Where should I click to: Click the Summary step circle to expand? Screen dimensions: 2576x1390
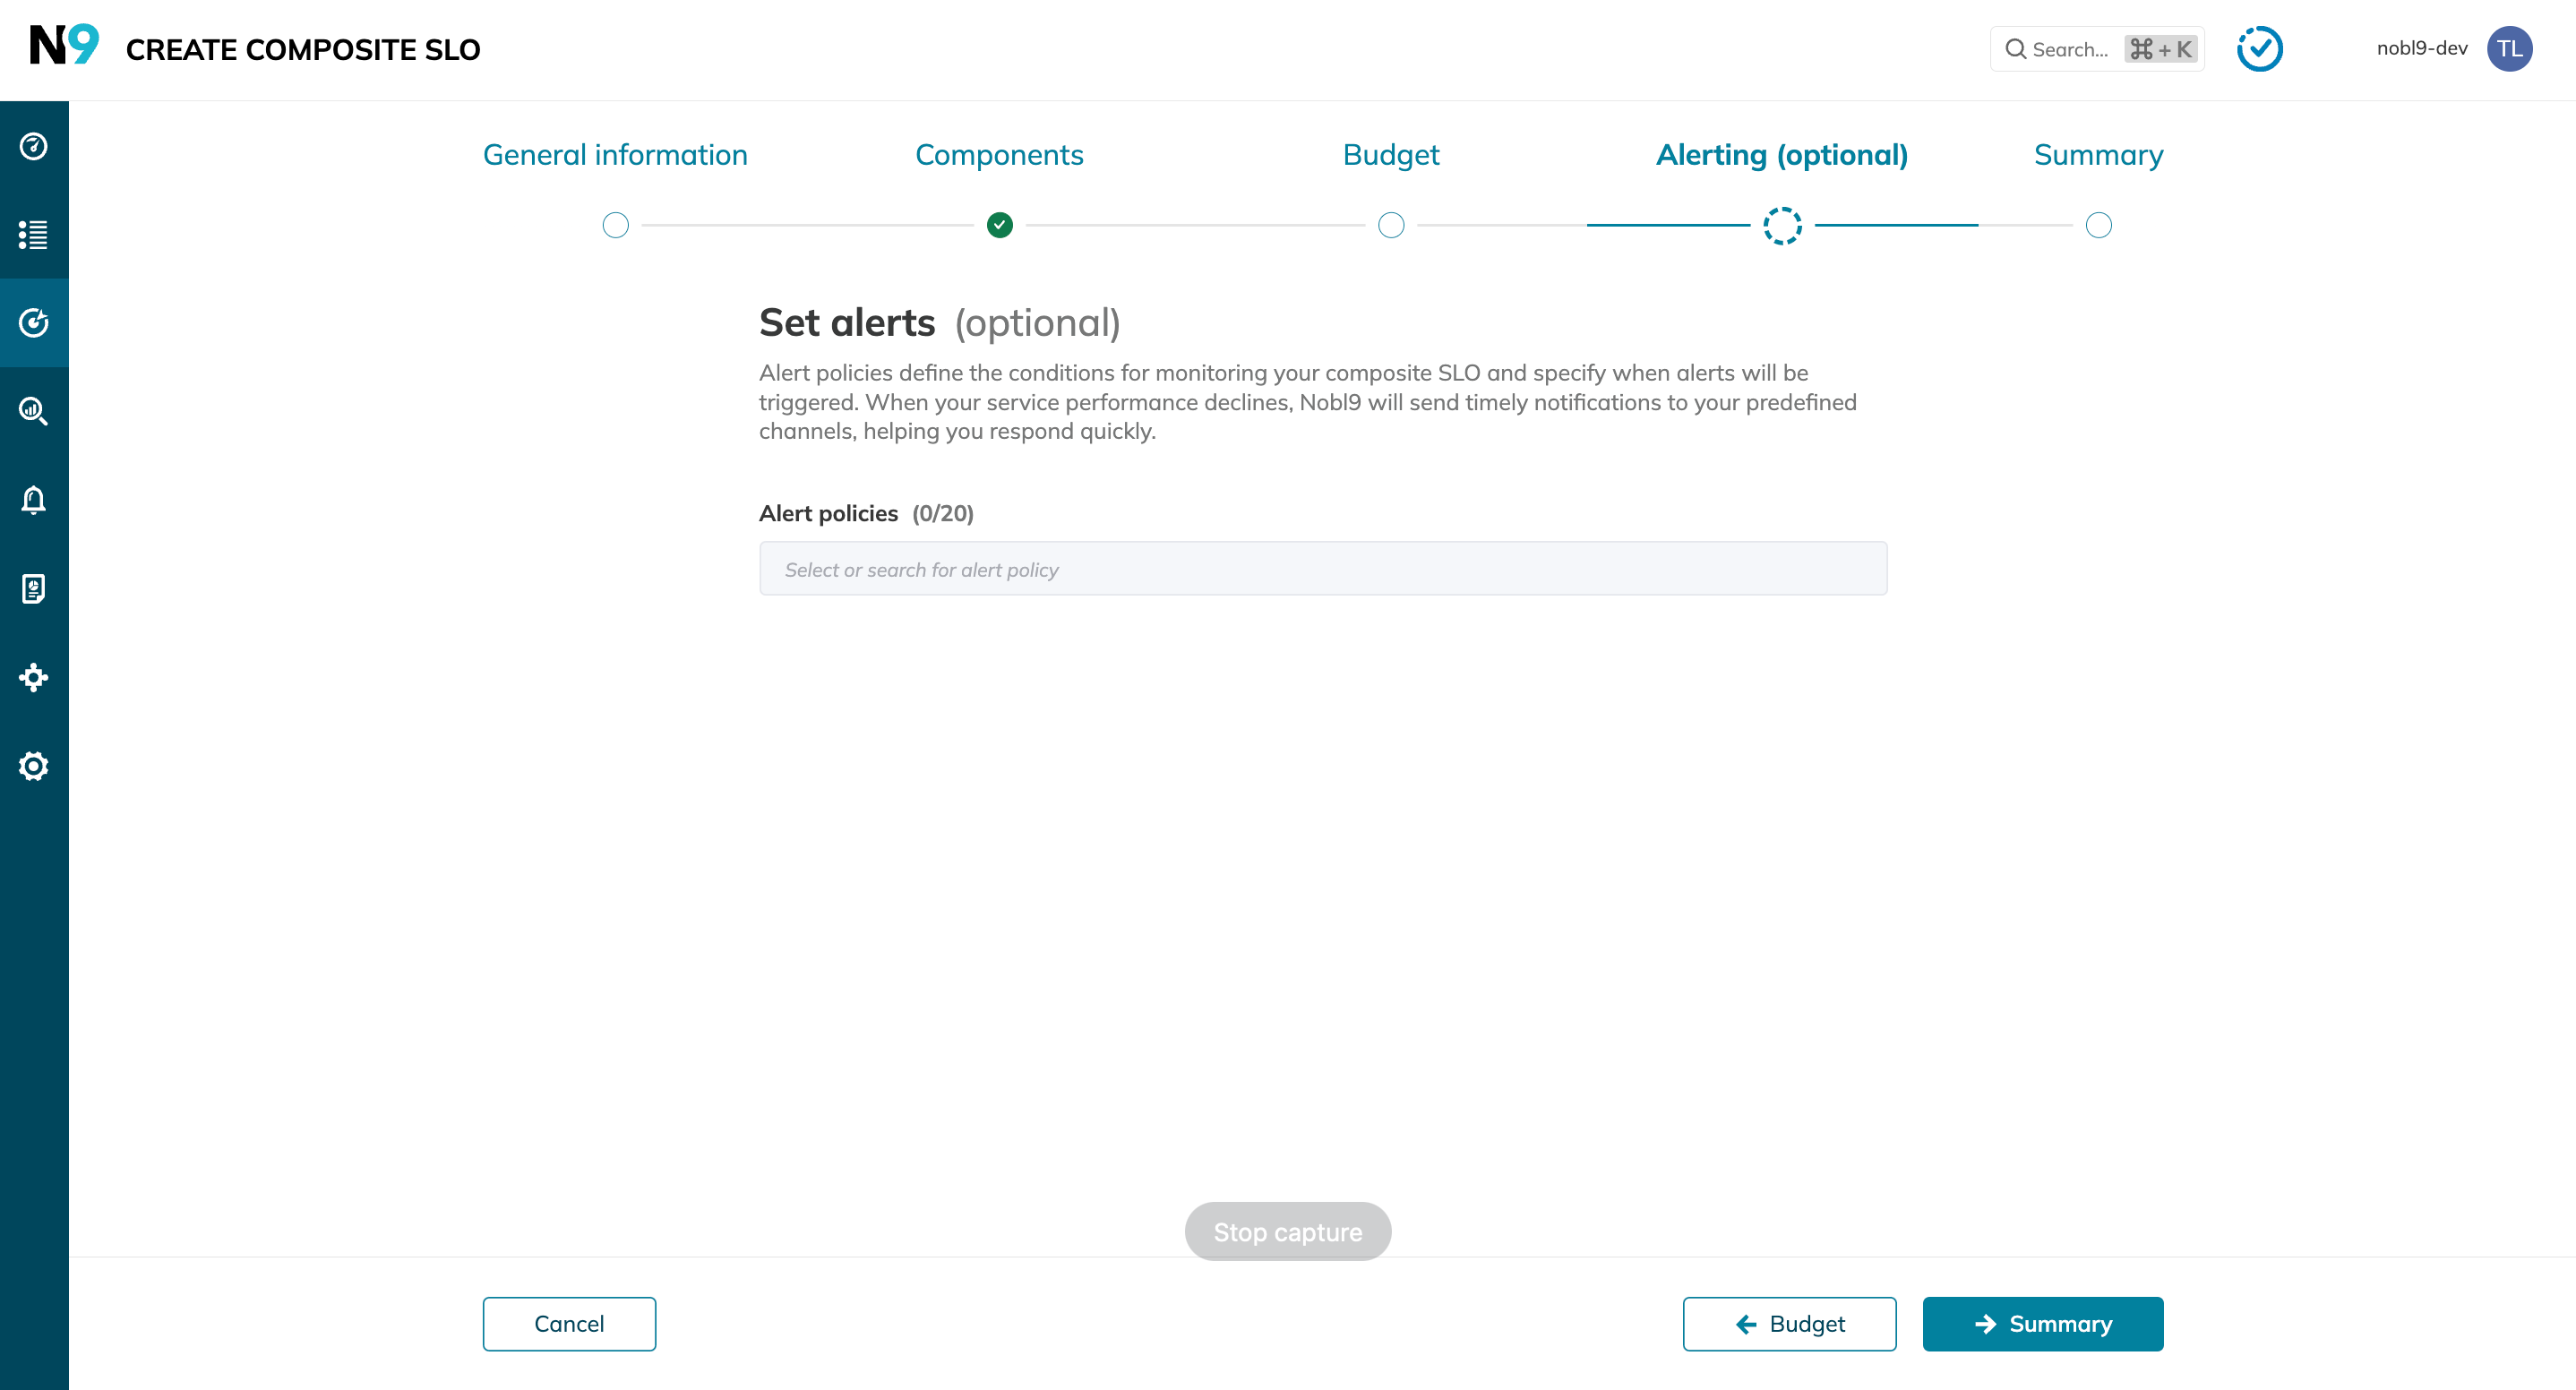[x=2099, y=224]
